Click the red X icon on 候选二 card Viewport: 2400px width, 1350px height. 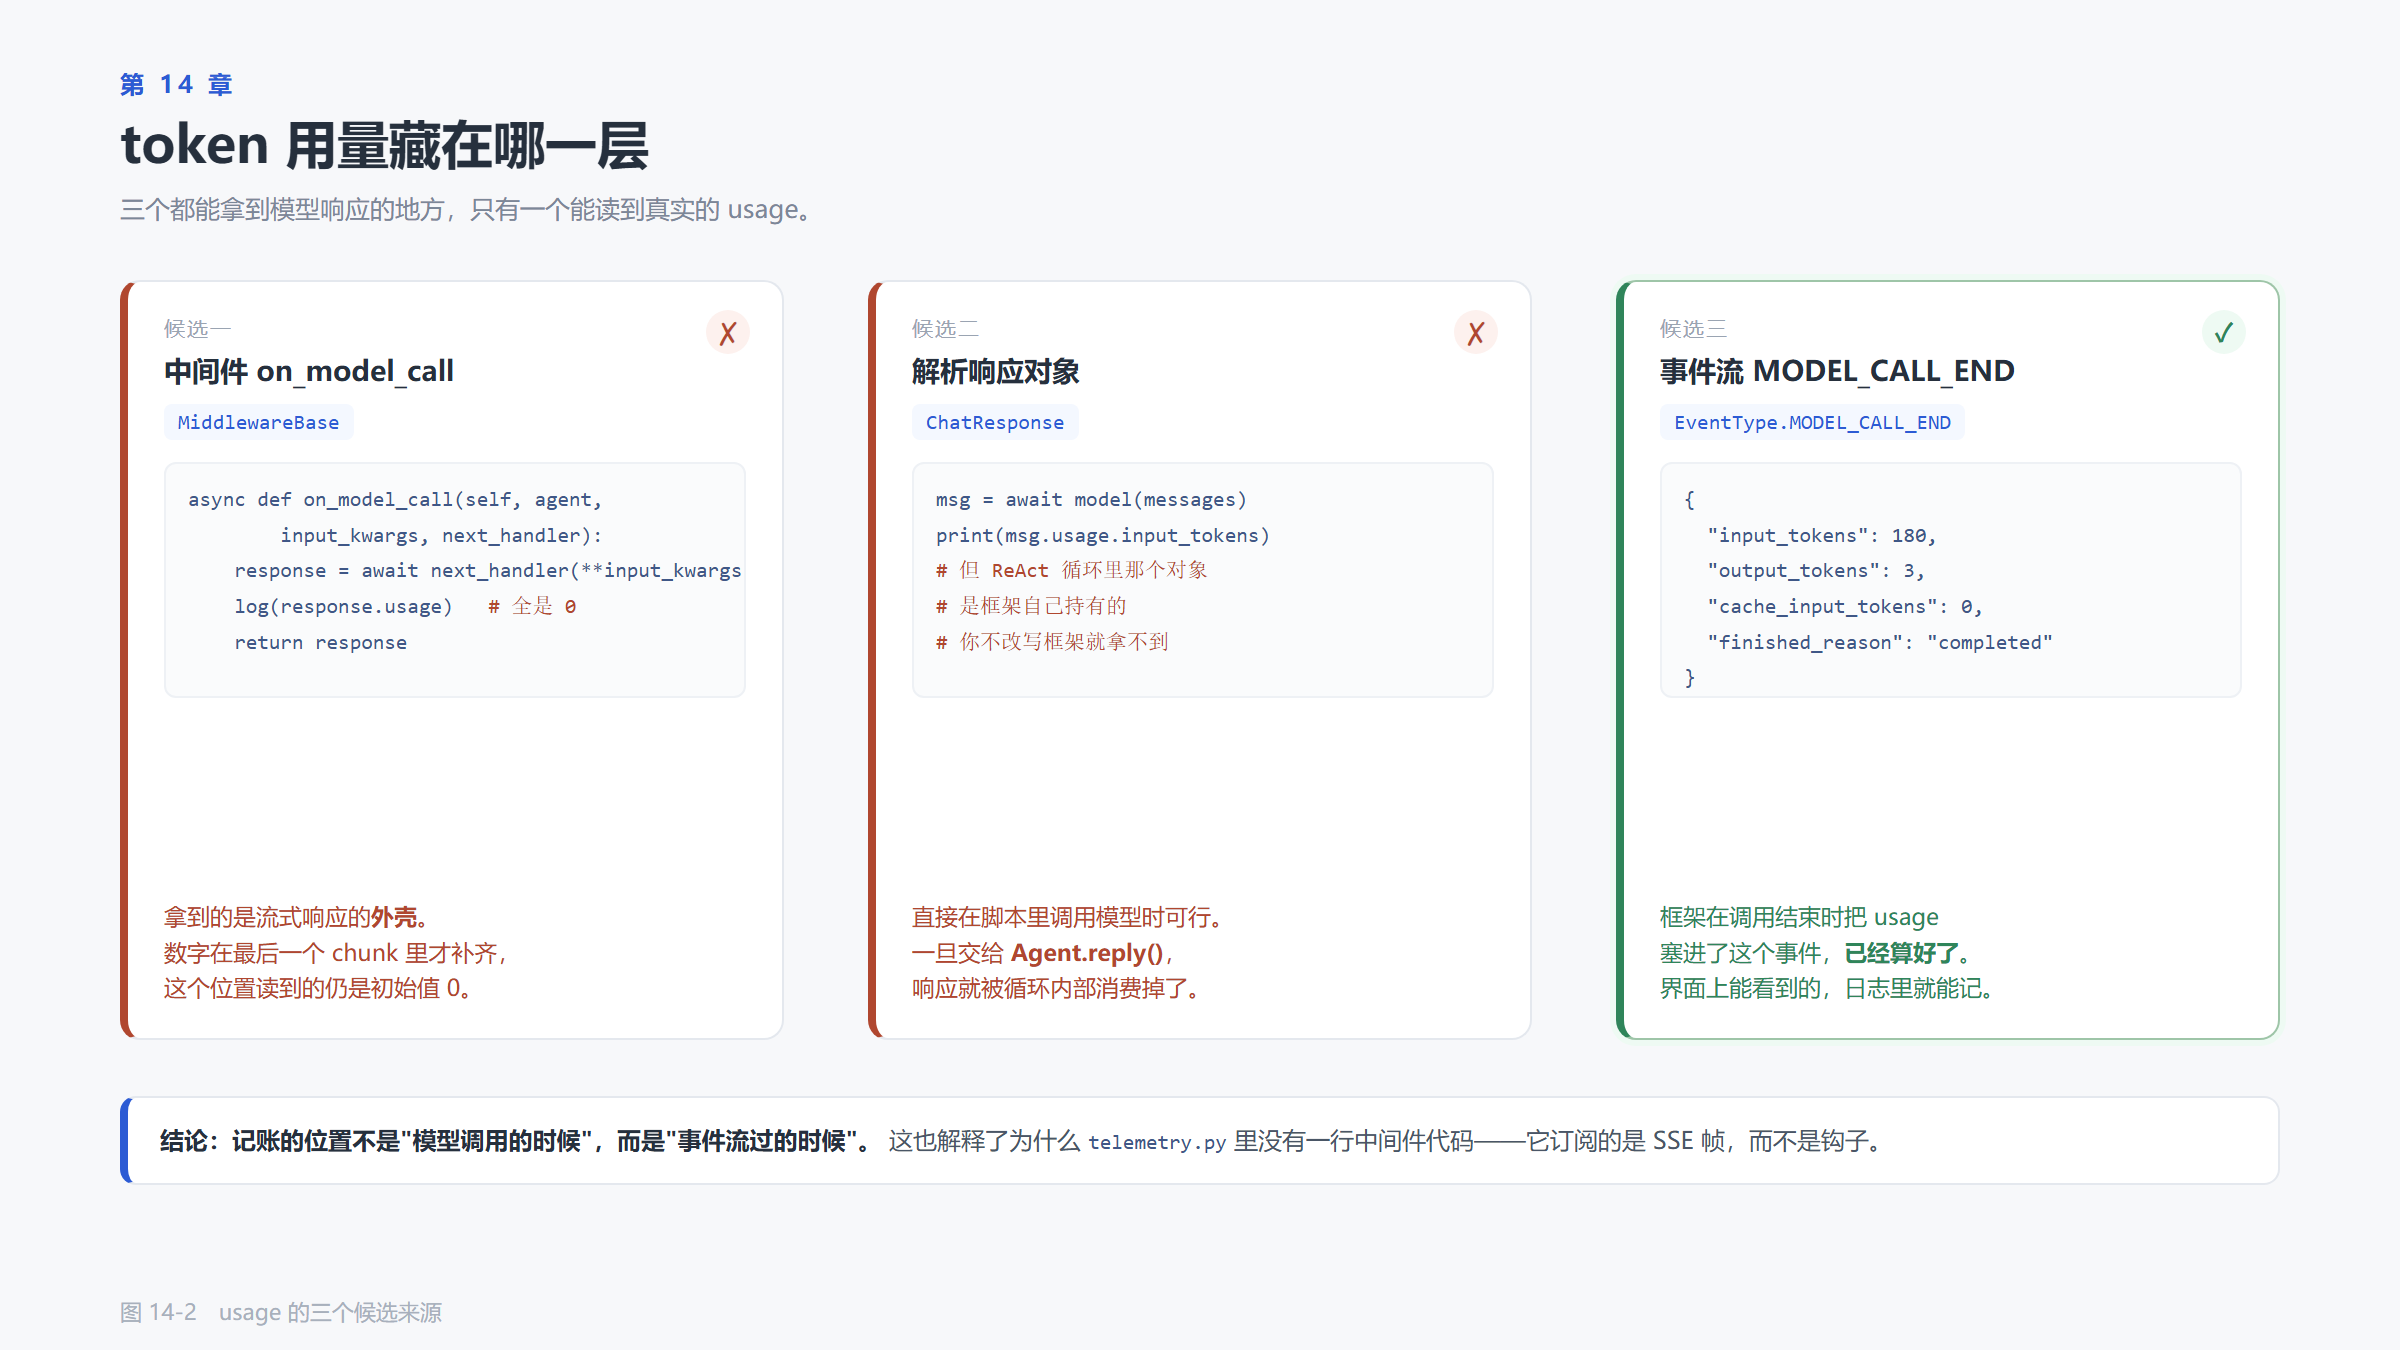1476,333
